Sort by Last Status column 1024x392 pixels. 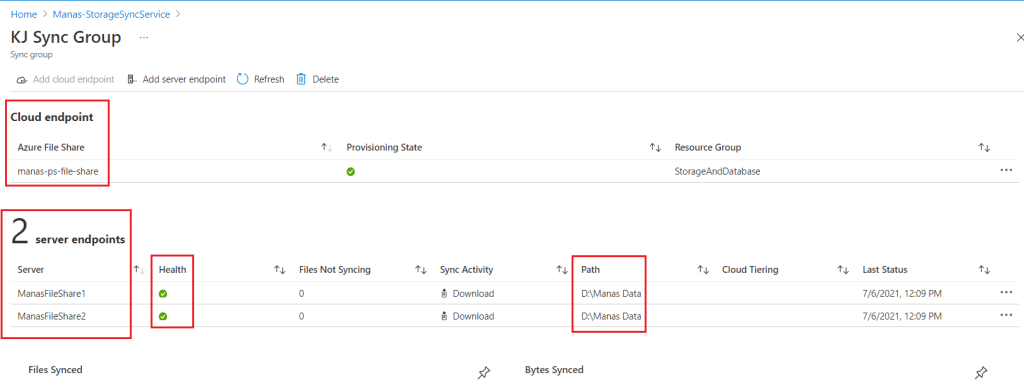[x=984, y=269]
